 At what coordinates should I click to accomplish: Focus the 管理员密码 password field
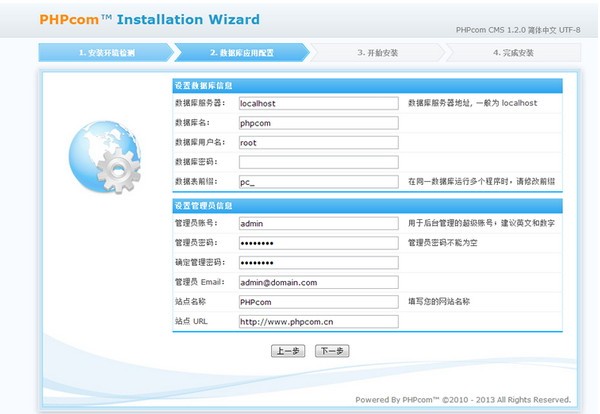319,243
